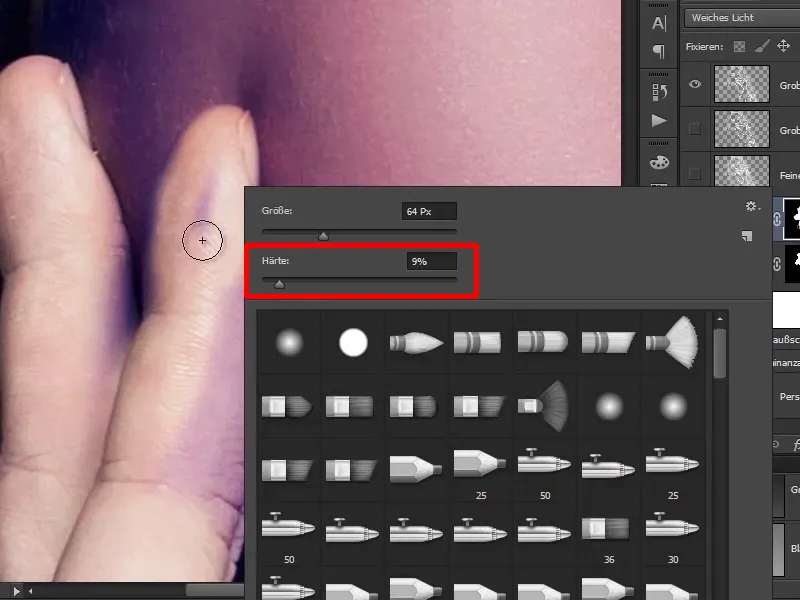
Task: Show the hidden Fein layer visibility box
Action: [695, 174]
